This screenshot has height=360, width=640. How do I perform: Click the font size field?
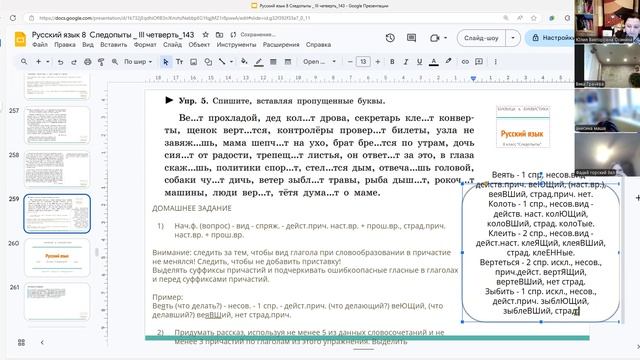tap(363, 62)
